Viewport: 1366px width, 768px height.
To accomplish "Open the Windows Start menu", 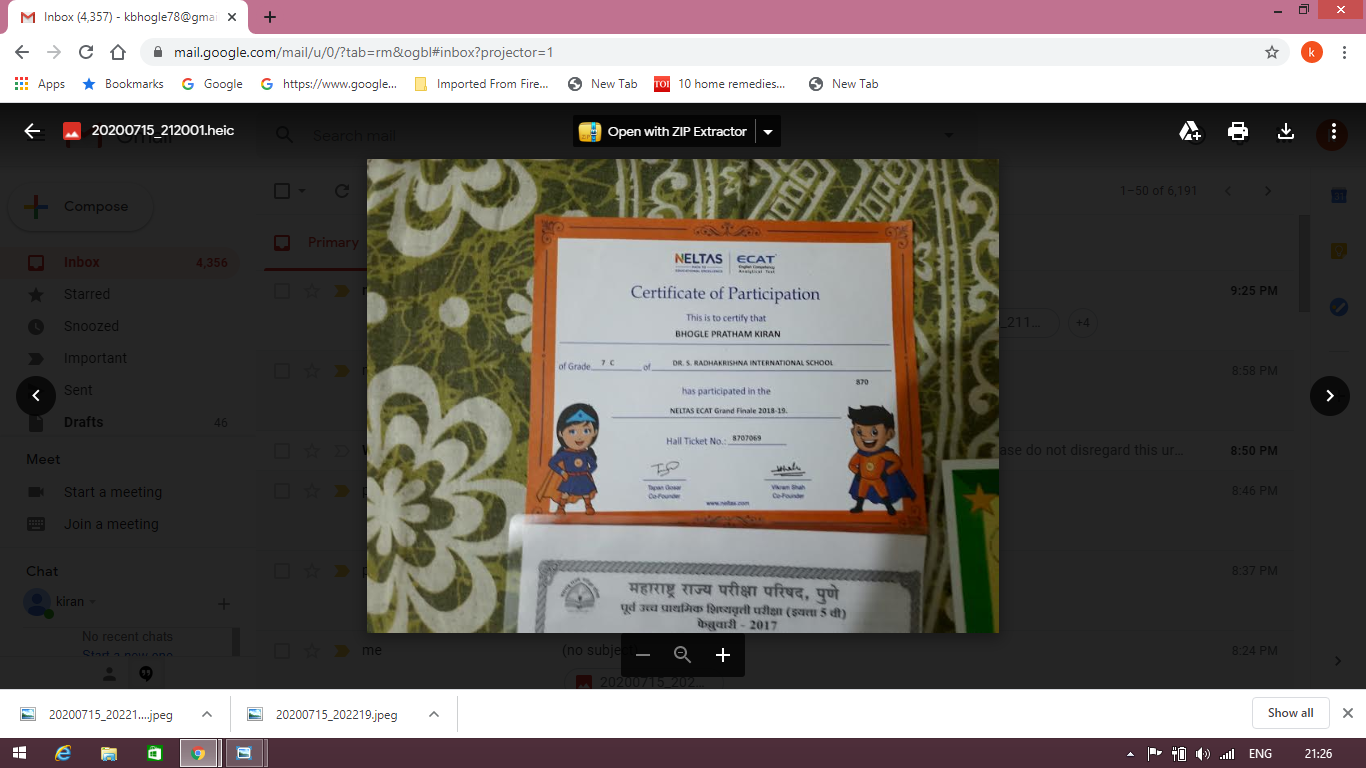I will click(x=19, y=753).
